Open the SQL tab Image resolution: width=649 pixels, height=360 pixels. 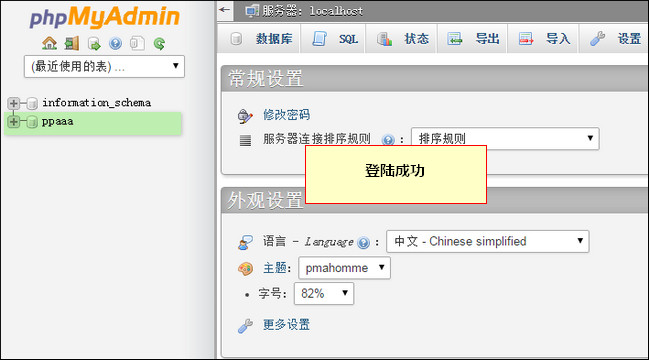(333, 39)
